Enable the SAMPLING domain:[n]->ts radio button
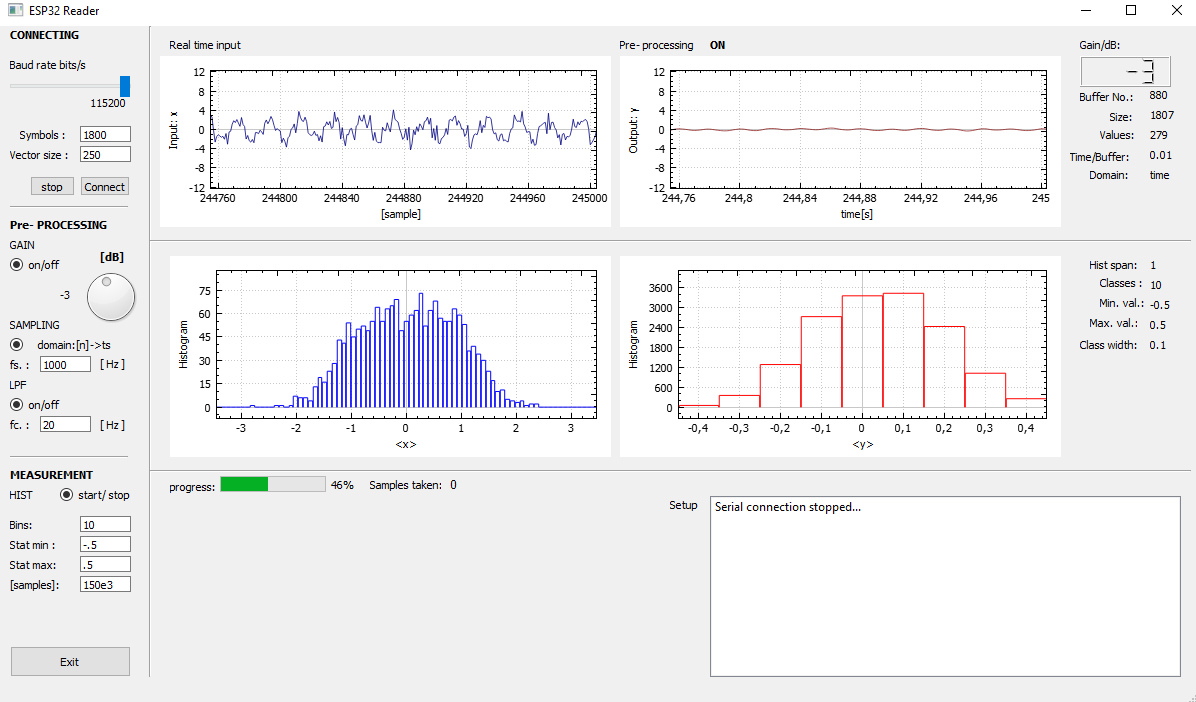Image resolution: width=1196 pixels, height=702 pixels. (16, 345)
